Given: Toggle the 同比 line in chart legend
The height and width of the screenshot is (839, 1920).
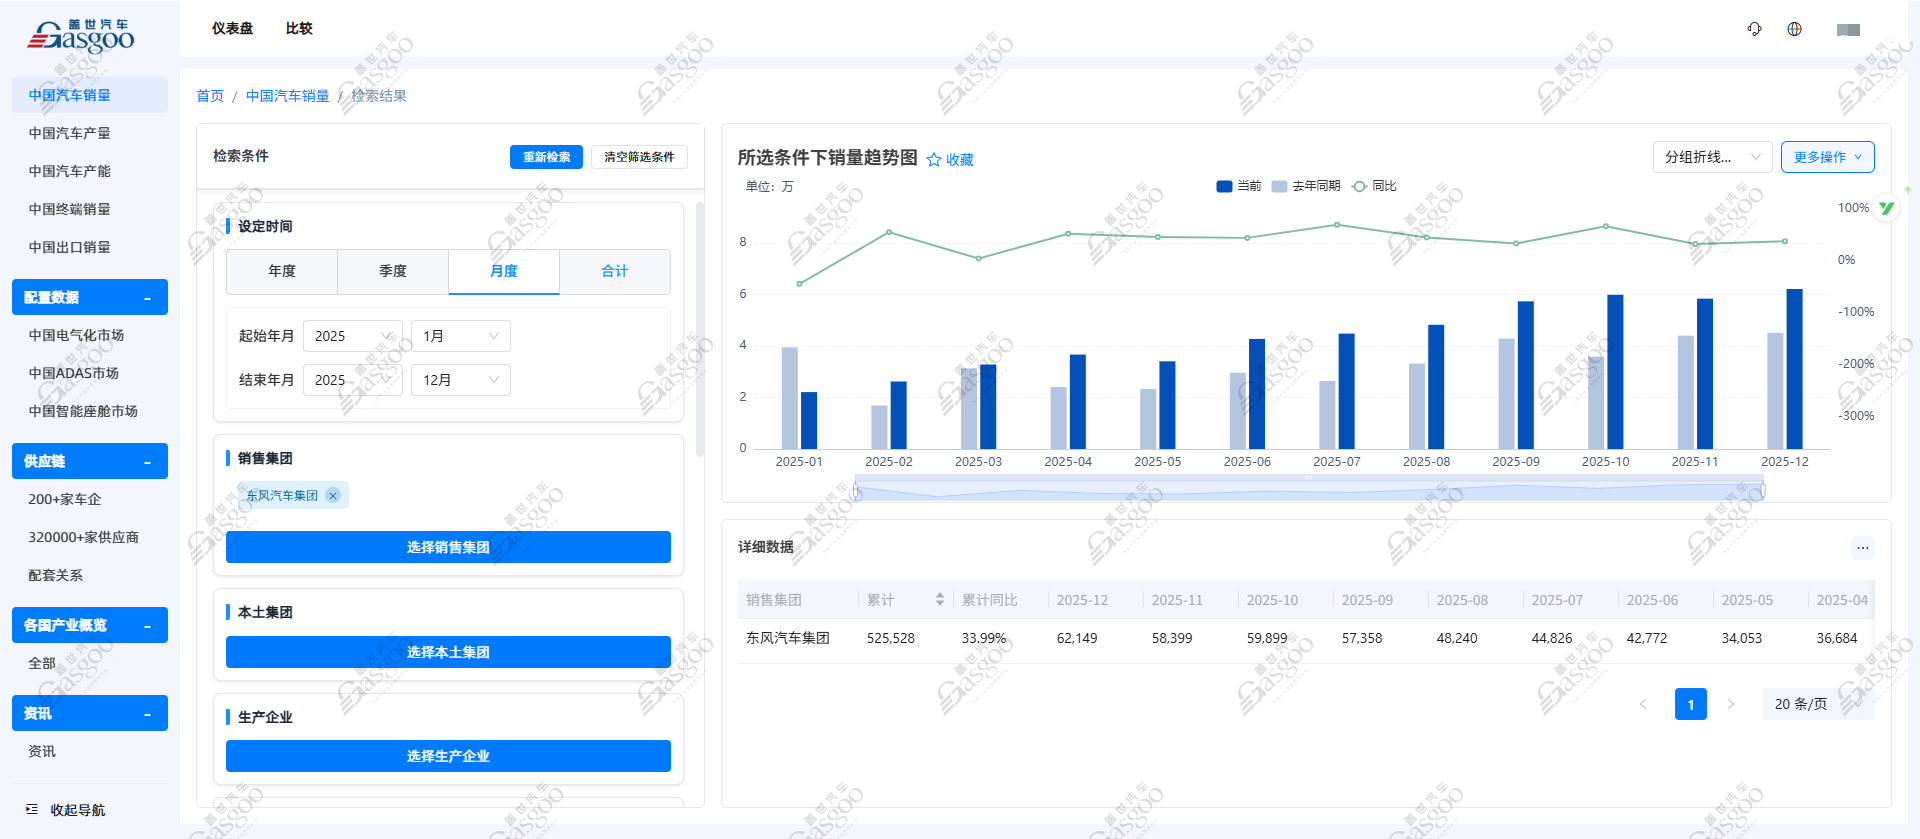Looking at the screenshot, I should (x=1373, y=186).
